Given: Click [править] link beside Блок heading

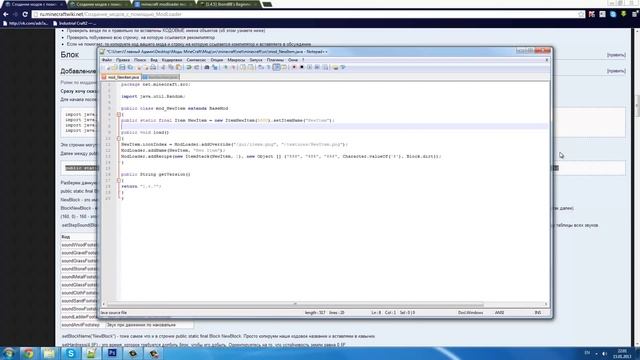Looking at the screenshot, I should point(616,55).
